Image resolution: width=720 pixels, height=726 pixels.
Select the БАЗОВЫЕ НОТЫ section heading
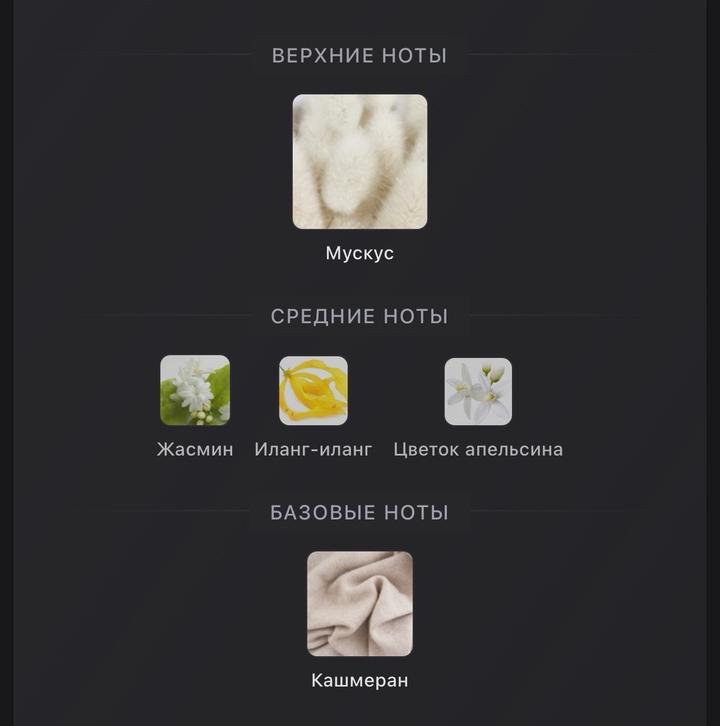359,513
